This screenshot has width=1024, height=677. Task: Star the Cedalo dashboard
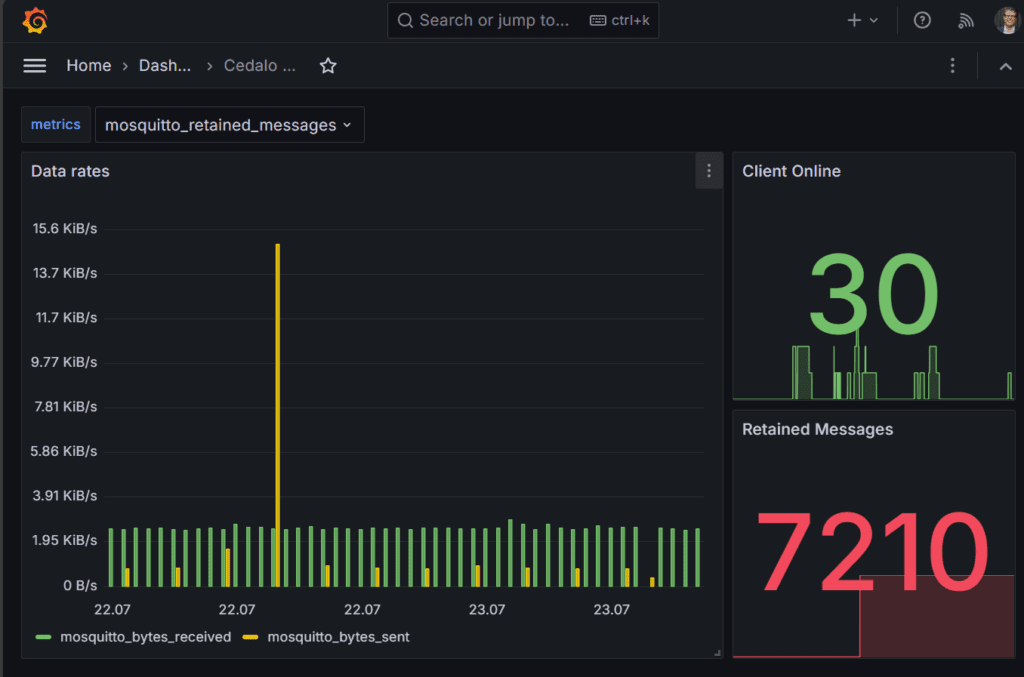click(328, 65)
